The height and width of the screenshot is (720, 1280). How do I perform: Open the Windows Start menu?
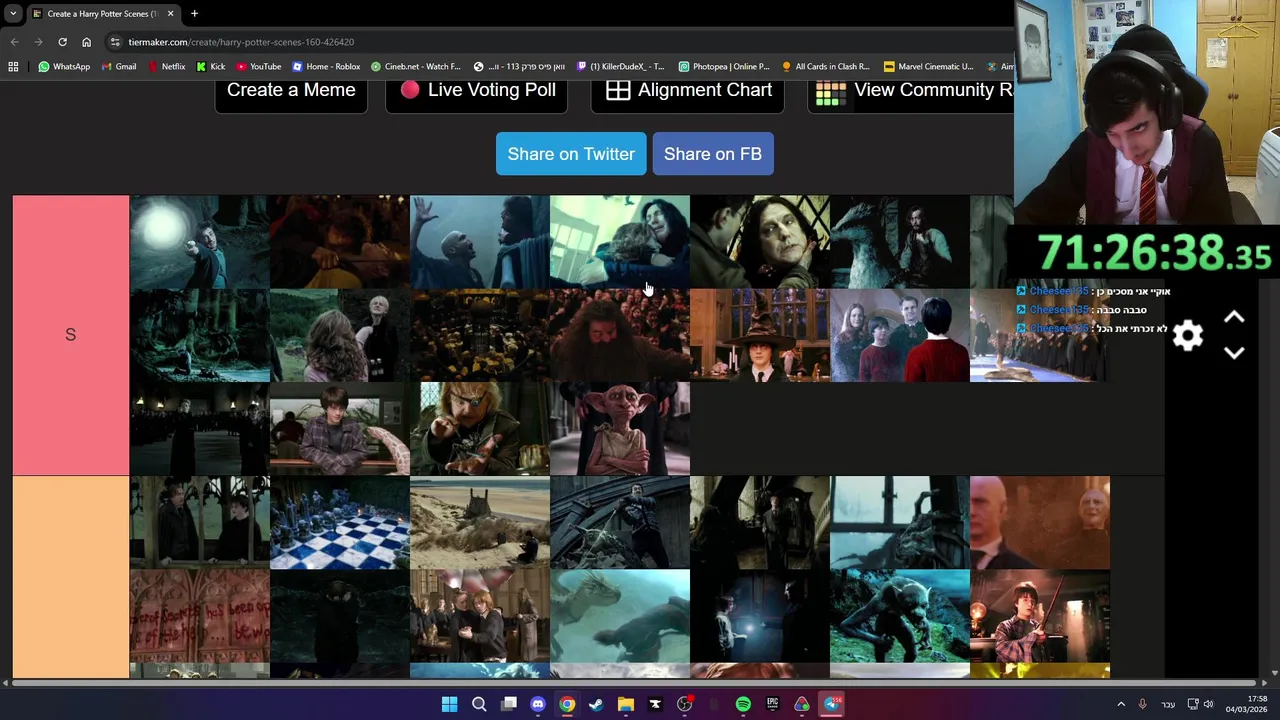coord(450,704)
